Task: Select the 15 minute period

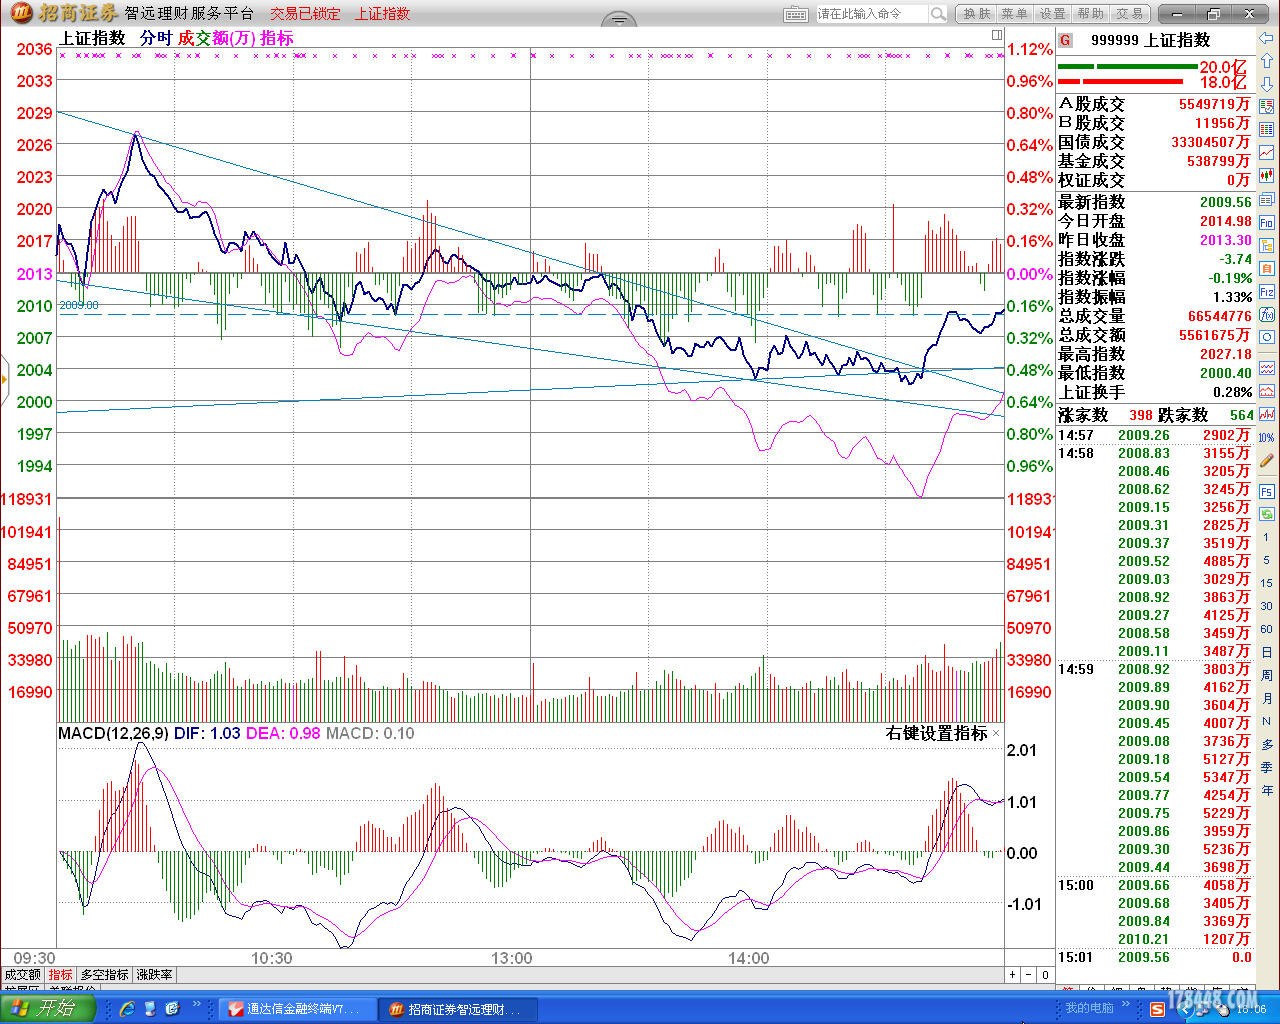Action: 1267,583
